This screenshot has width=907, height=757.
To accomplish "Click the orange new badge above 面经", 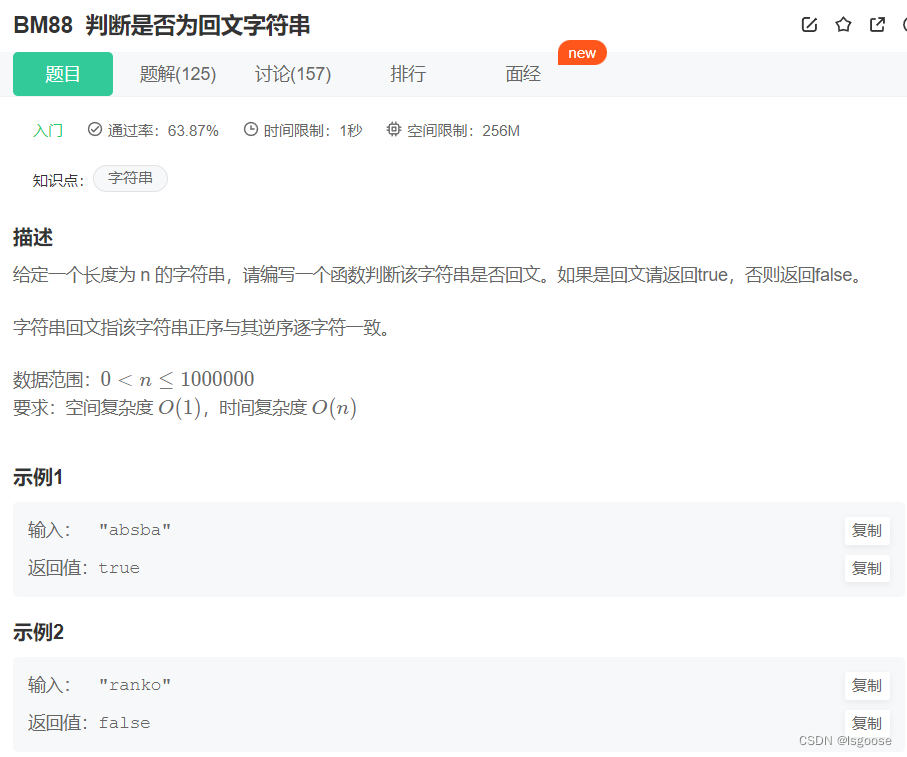I will coord(582,53).
